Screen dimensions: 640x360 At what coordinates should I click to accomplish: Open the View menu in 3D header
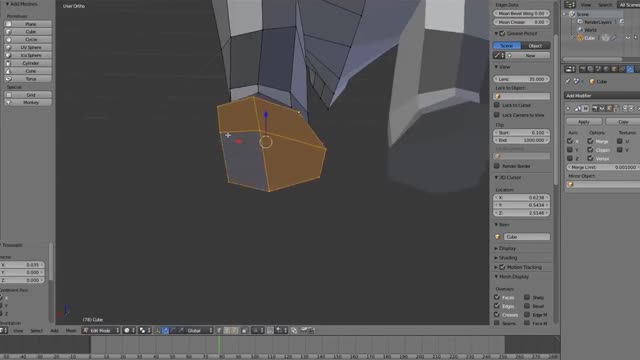click(18, 331)
